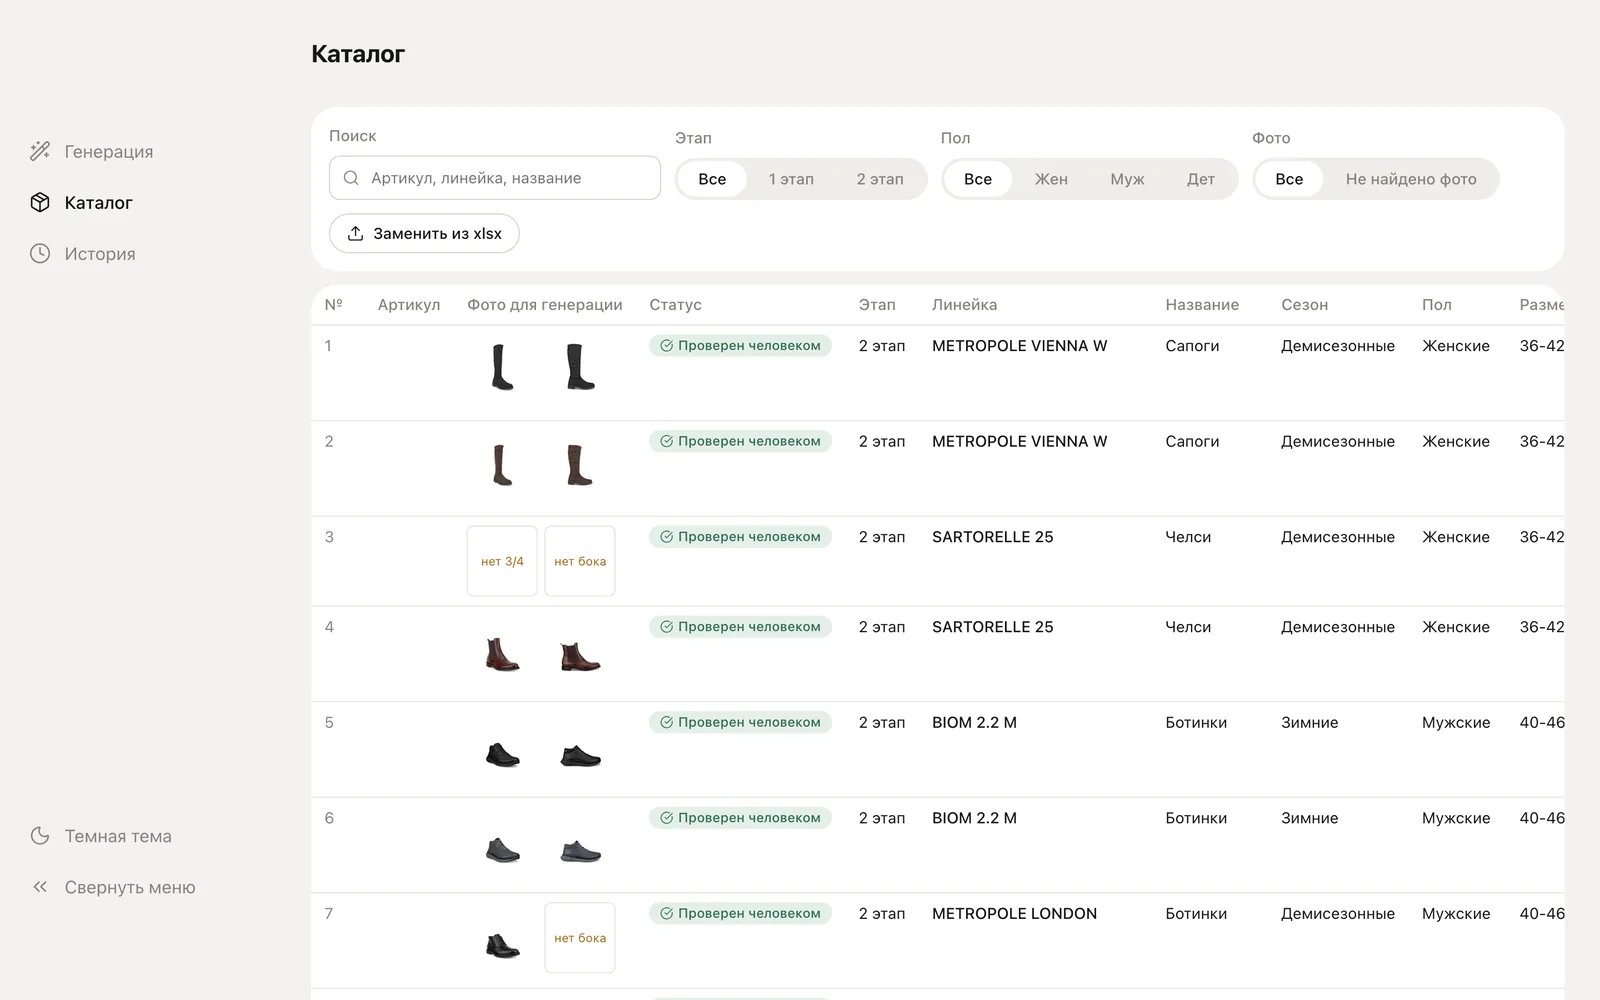1600x1000 pixels.
Task: Focus the Артикул, линейка, название search field
Action: coord(495,178)
